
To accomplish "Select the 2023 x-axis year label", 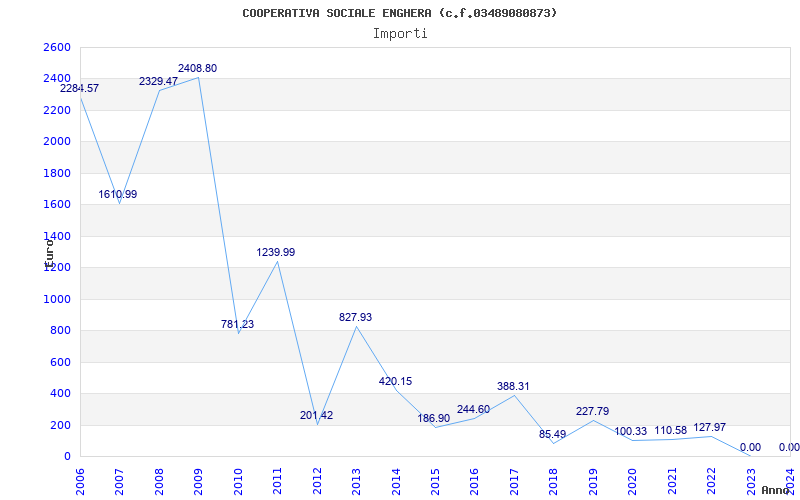I will tap(751, 482).
